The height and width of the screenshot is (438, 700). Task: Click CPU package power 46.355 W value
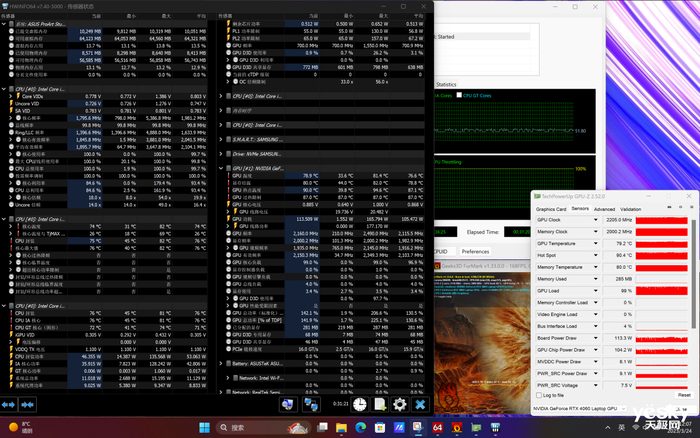(x=91, y=357)
